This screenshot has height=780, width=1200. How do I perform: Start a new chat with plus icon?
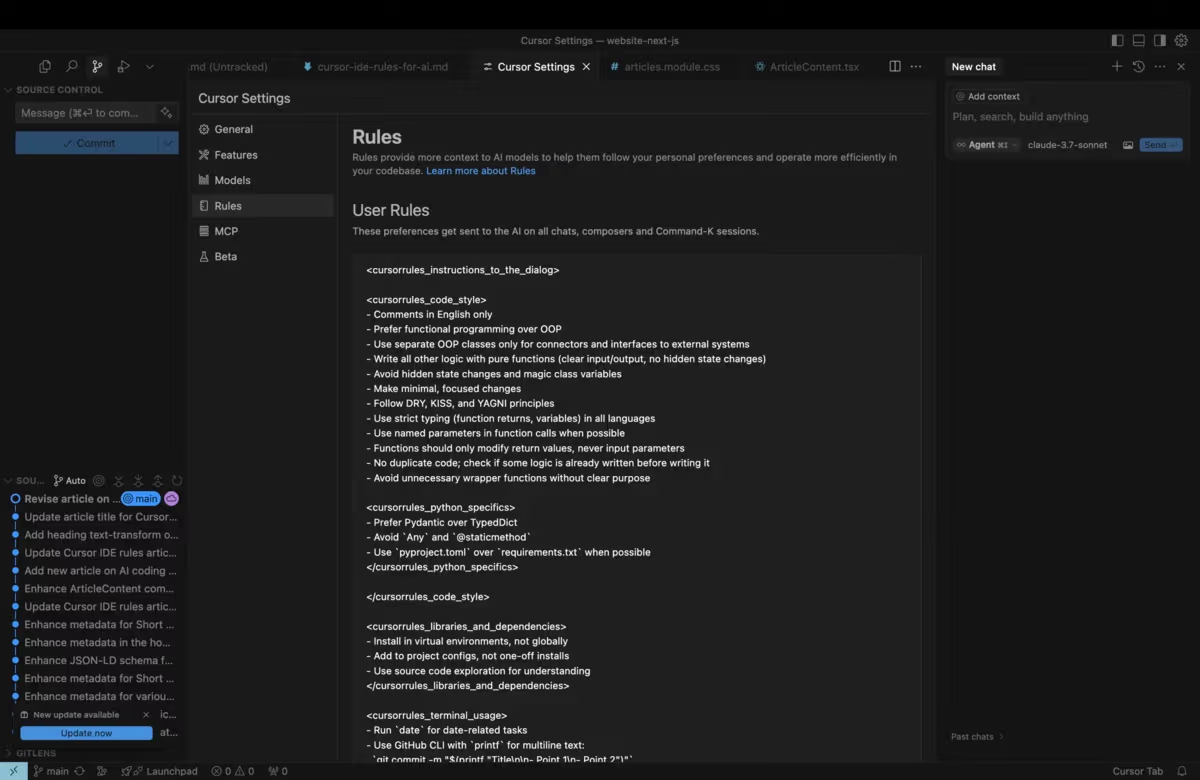click(x=1117, y=67)
